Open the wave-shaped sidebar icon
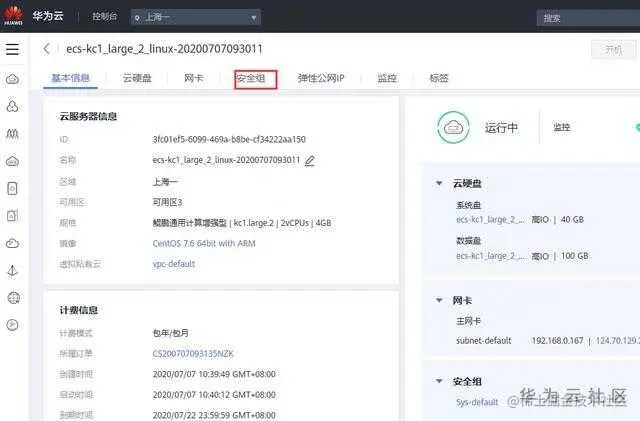 12,134
